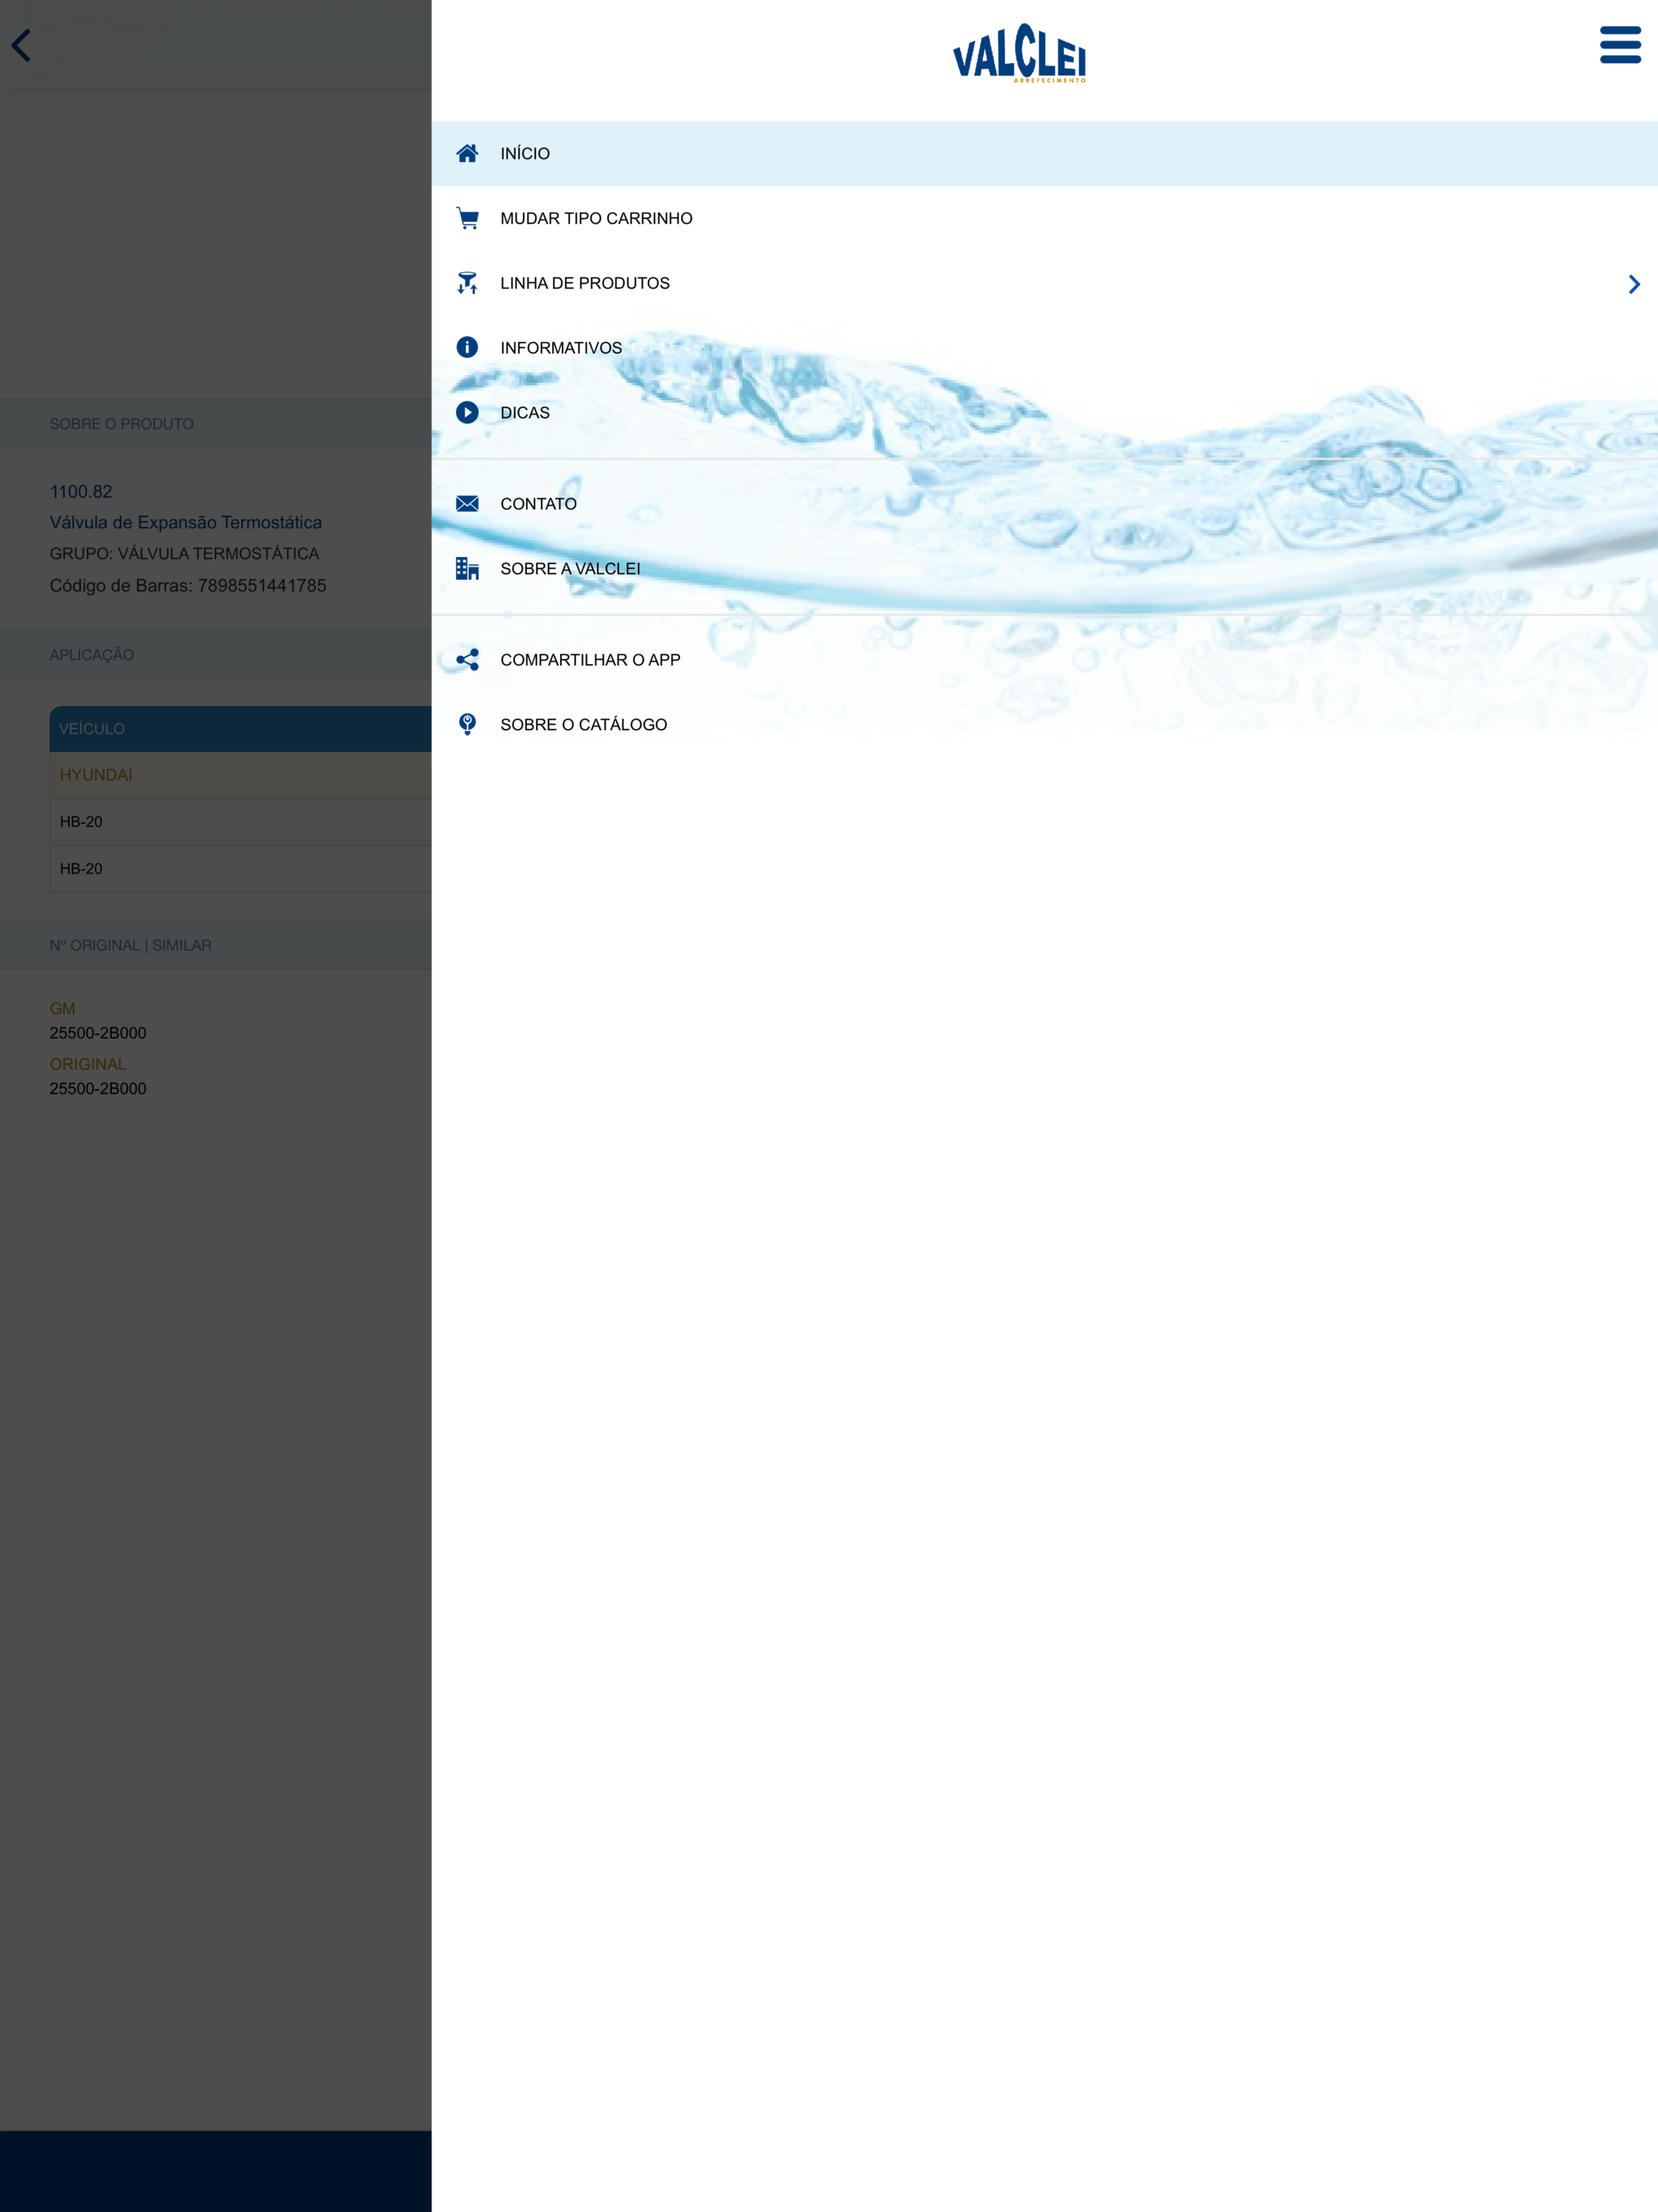Click the HYUNDAI row
This screenshot has height=2212, width=1658.
[240, 775]
